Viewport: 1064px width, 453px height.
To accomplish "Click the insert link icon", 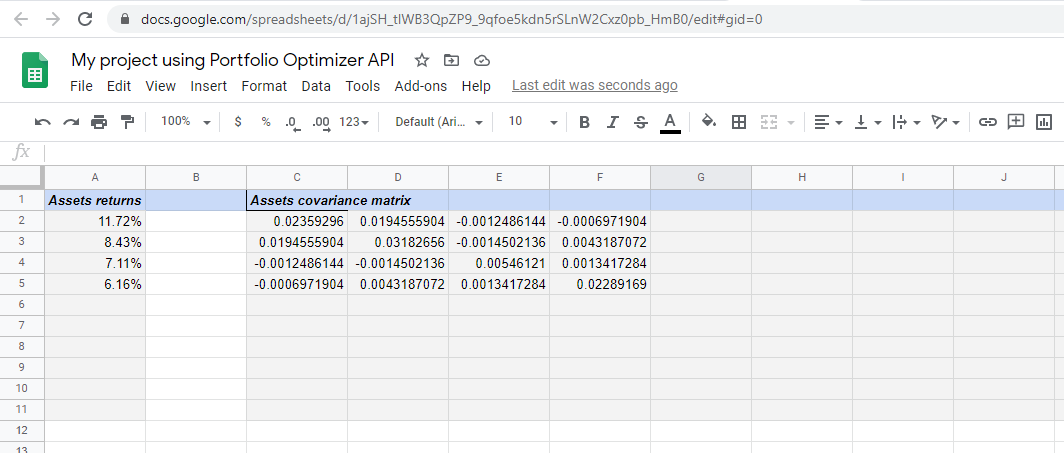I will [987, 122].
